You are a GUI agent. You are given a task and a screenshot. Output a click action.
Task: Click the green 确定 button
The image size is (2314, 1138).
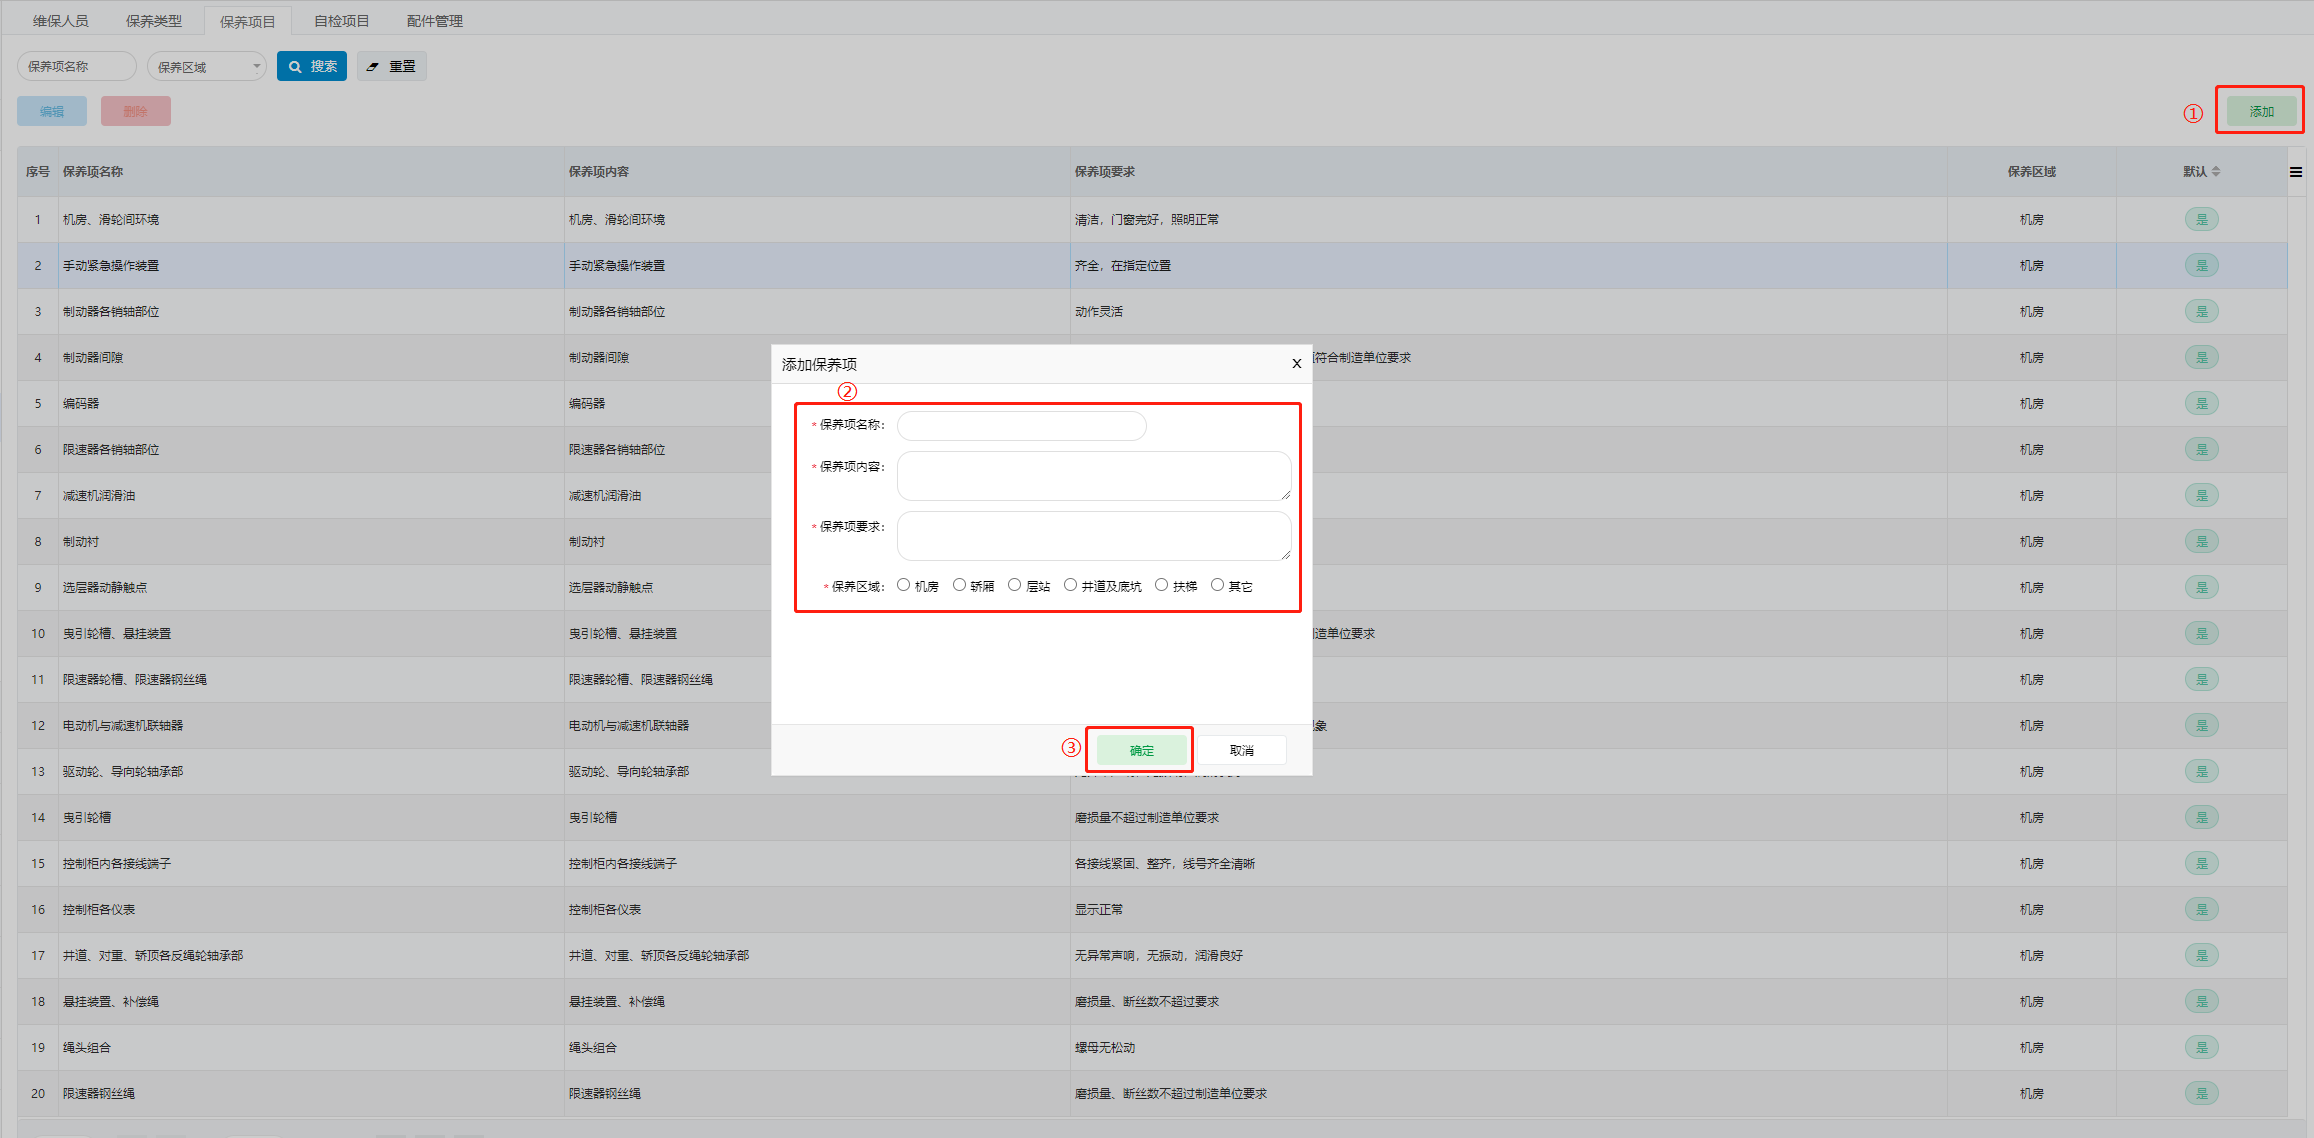click(x=1141, y=750)
